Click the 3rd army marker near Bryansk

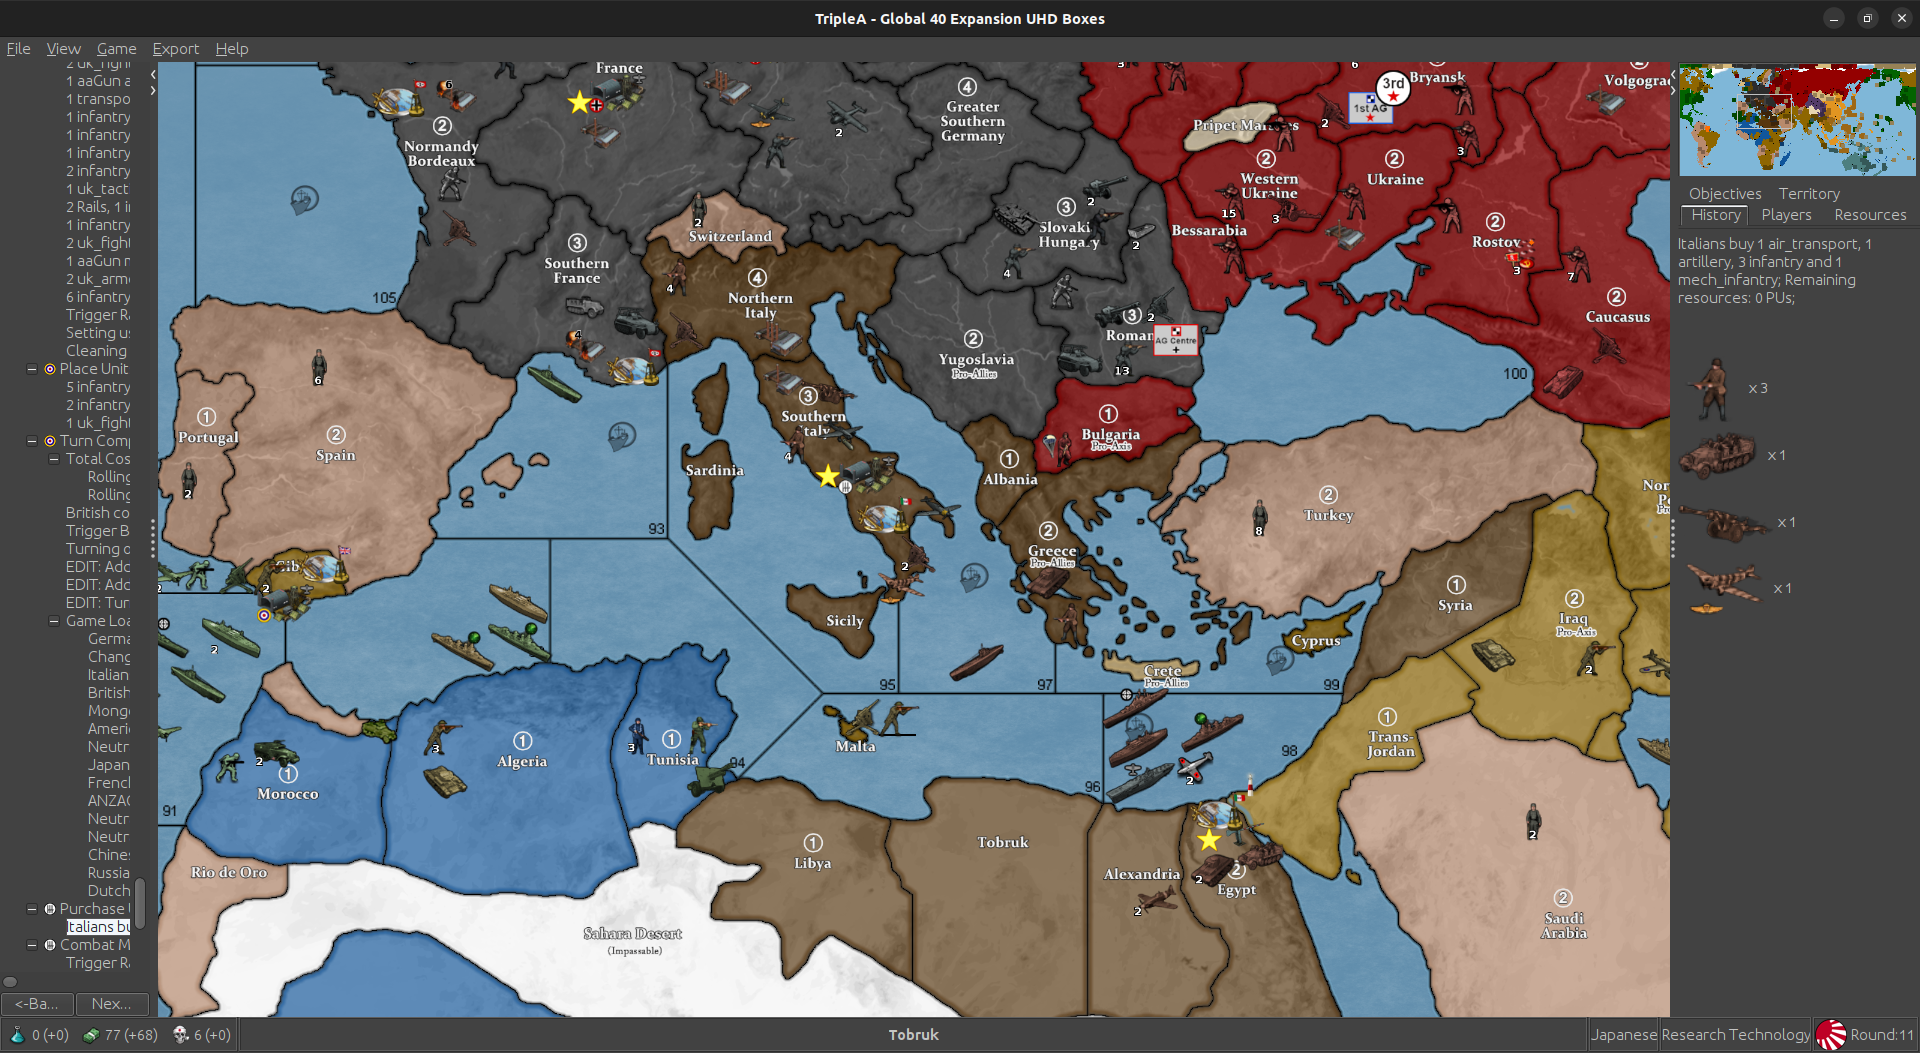coord(1393,87)
